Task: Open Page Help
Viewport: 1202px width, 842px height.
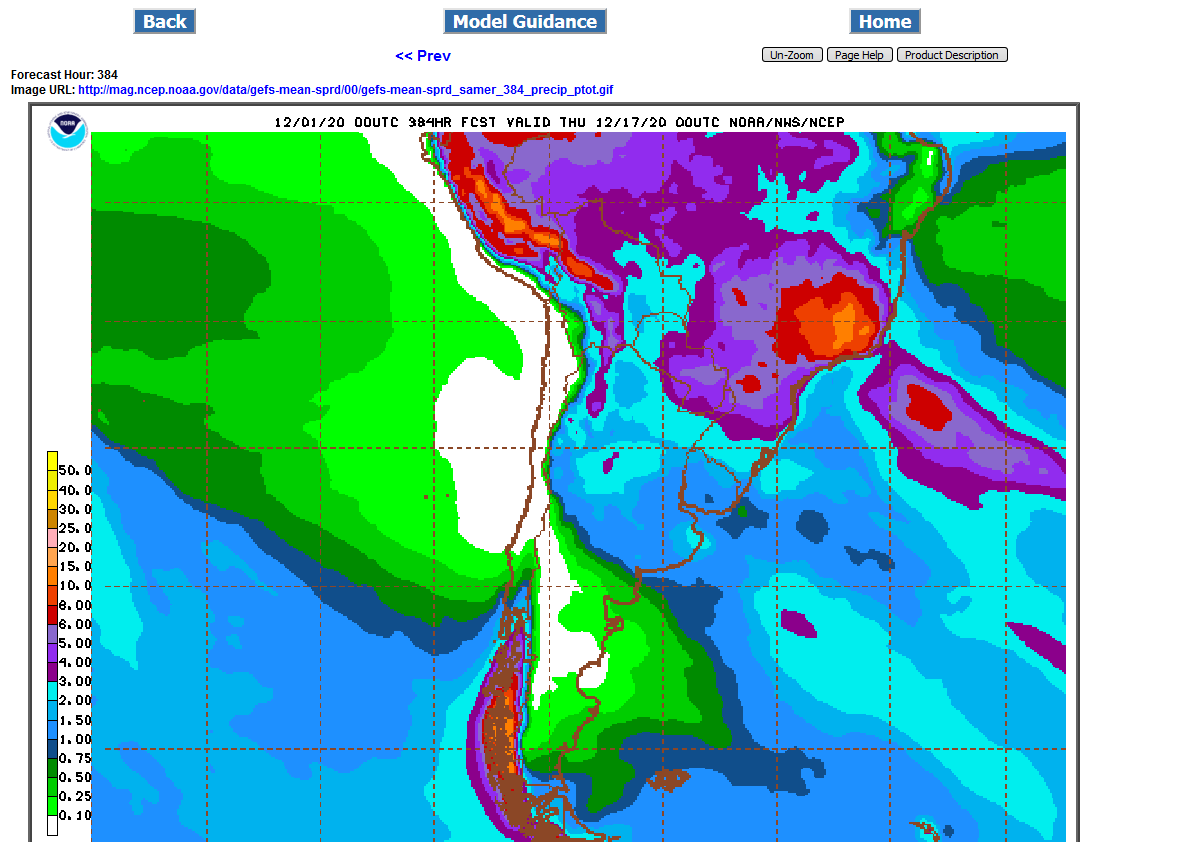Action: tap(859, 55)
